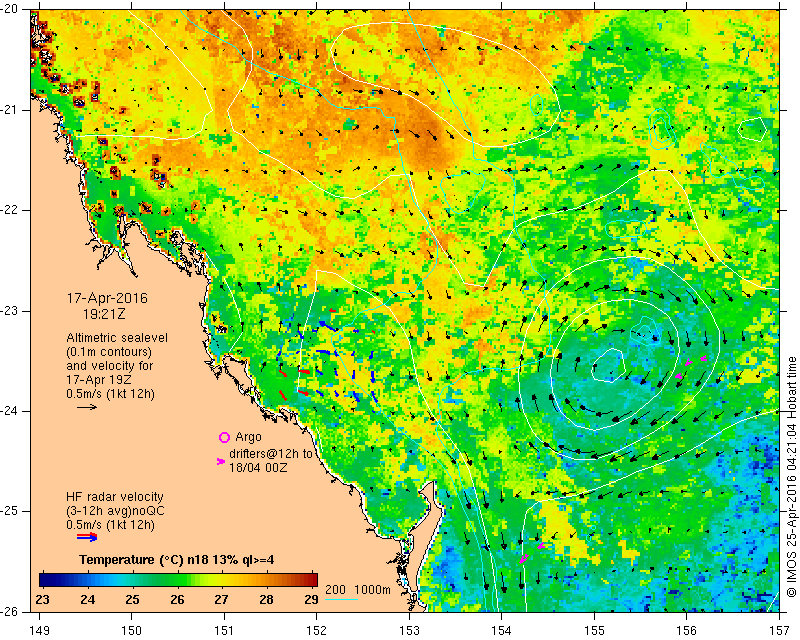Click the longitude axis label 150

pos(132,632)
